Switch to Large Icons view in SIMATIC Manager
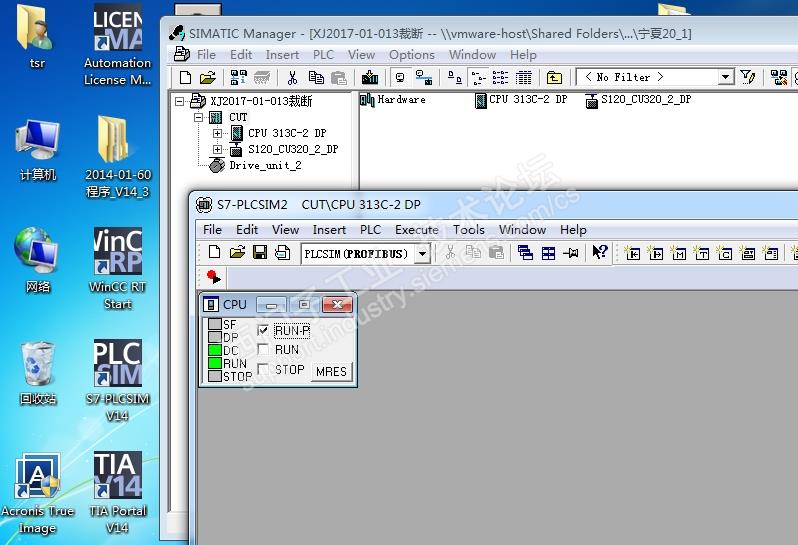This screenshot has height=545, width=798. click(x=454, y=77)
